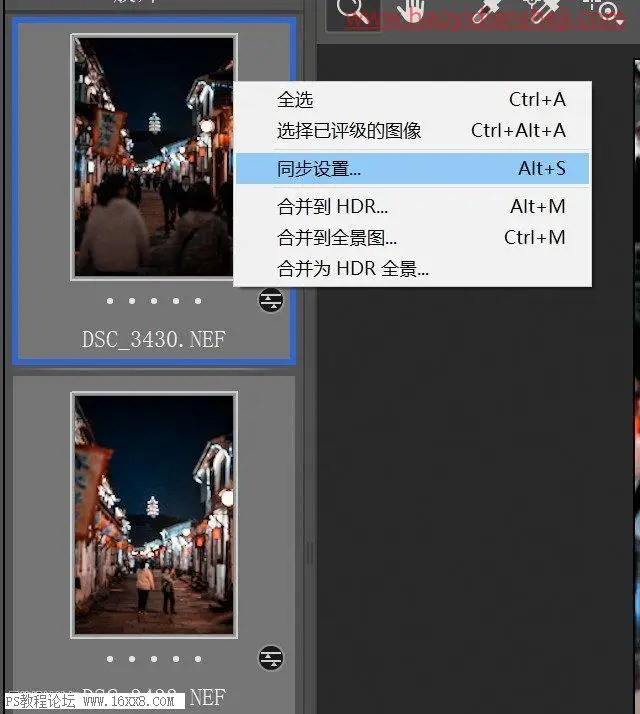
Task: Set fifth rating dot under the second thumbnail
Action: coord(198,659)
